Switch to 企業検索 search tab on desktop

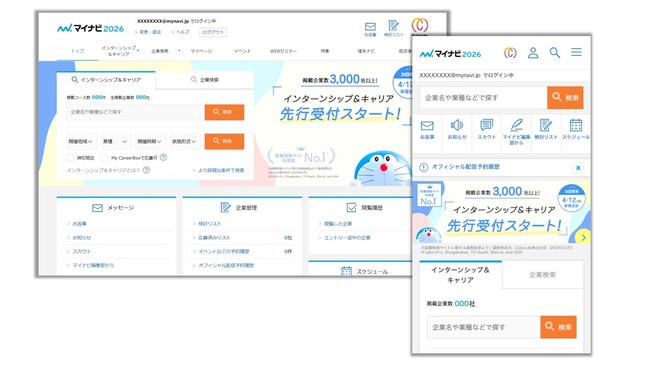point(205,80)
